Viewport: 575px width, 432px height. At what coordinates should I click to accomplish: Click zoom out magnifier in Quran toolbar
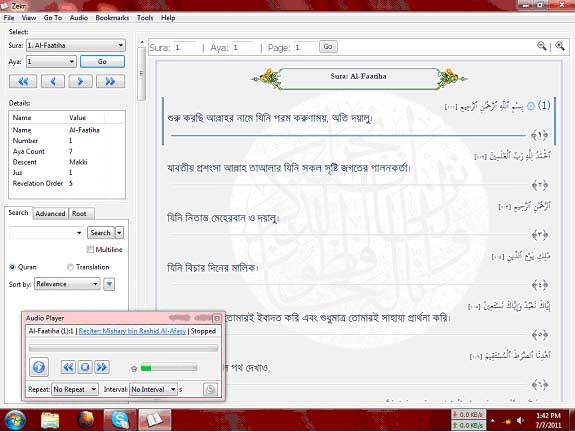[542, 46]
